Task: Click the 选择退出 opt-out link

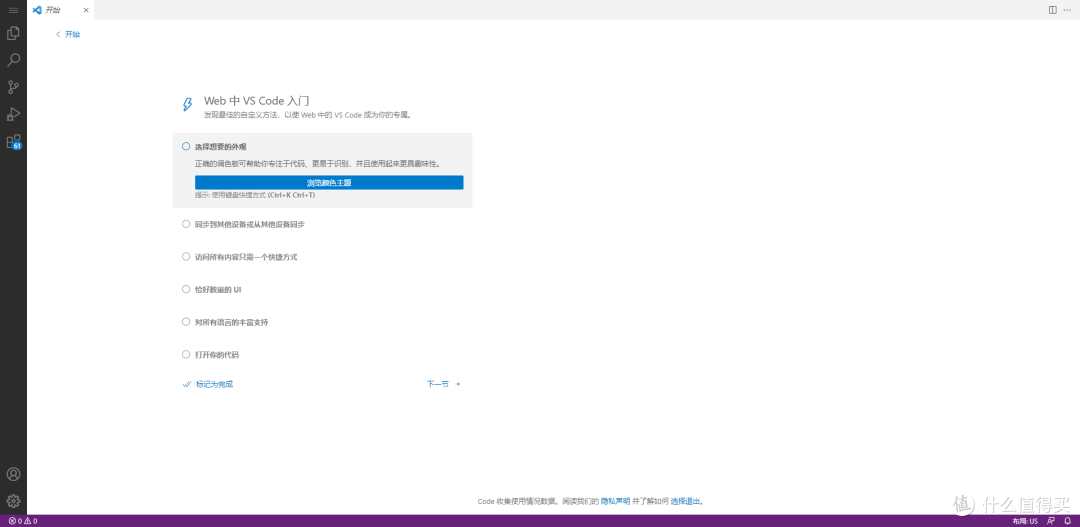Action: point(685,502)
